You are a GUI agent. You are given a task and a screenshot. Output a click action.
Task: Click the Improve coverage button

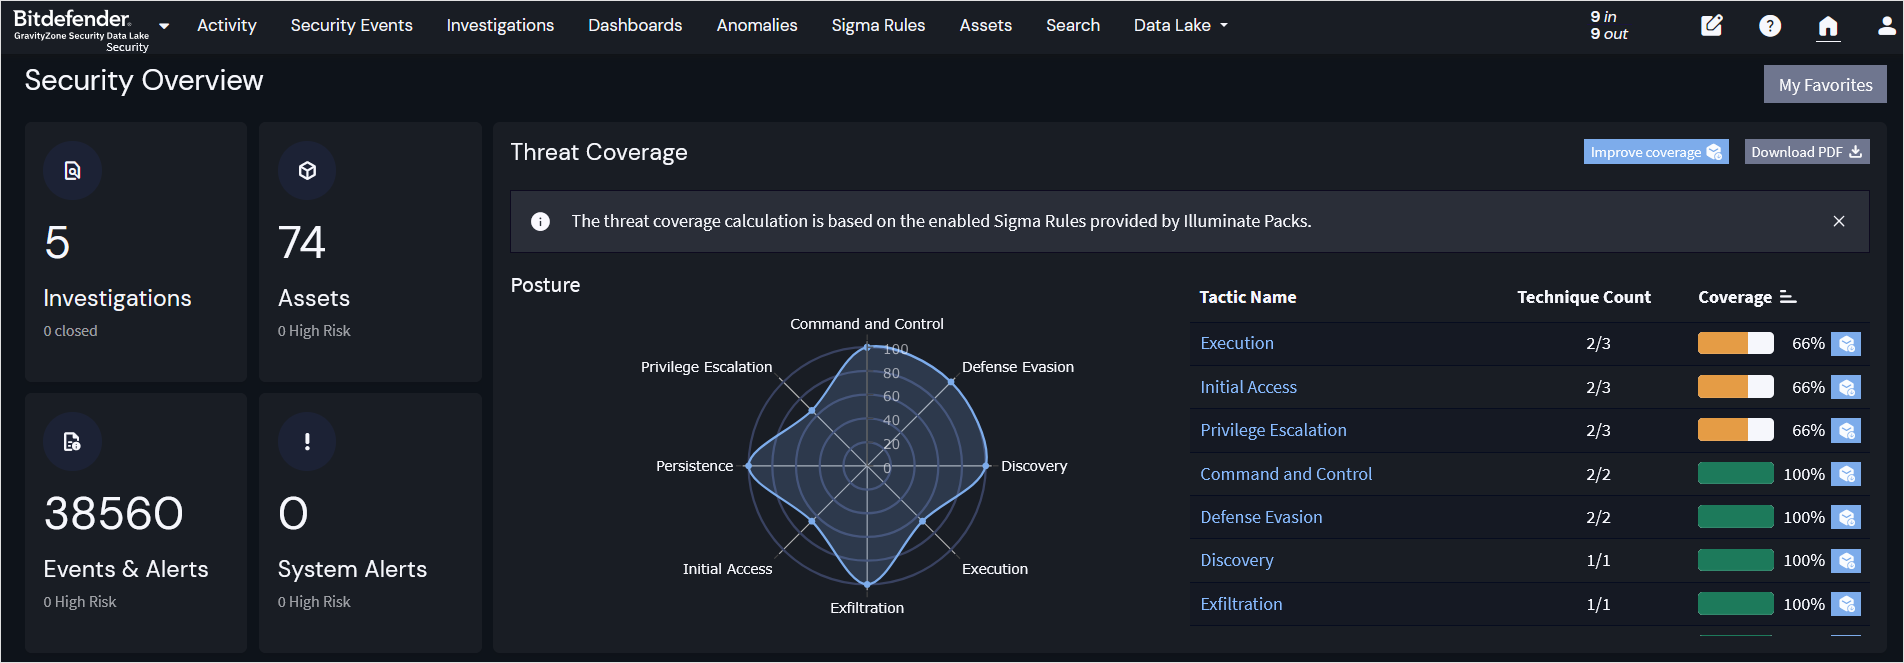pyautogui.click(x=1656, y=152)
